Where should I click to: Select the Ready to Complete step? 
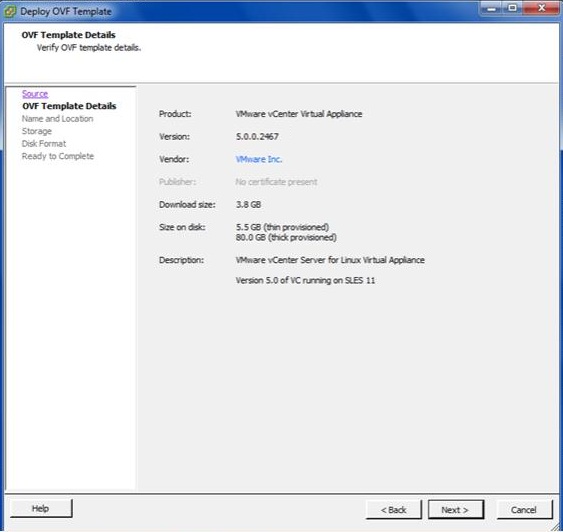(58, 156)
